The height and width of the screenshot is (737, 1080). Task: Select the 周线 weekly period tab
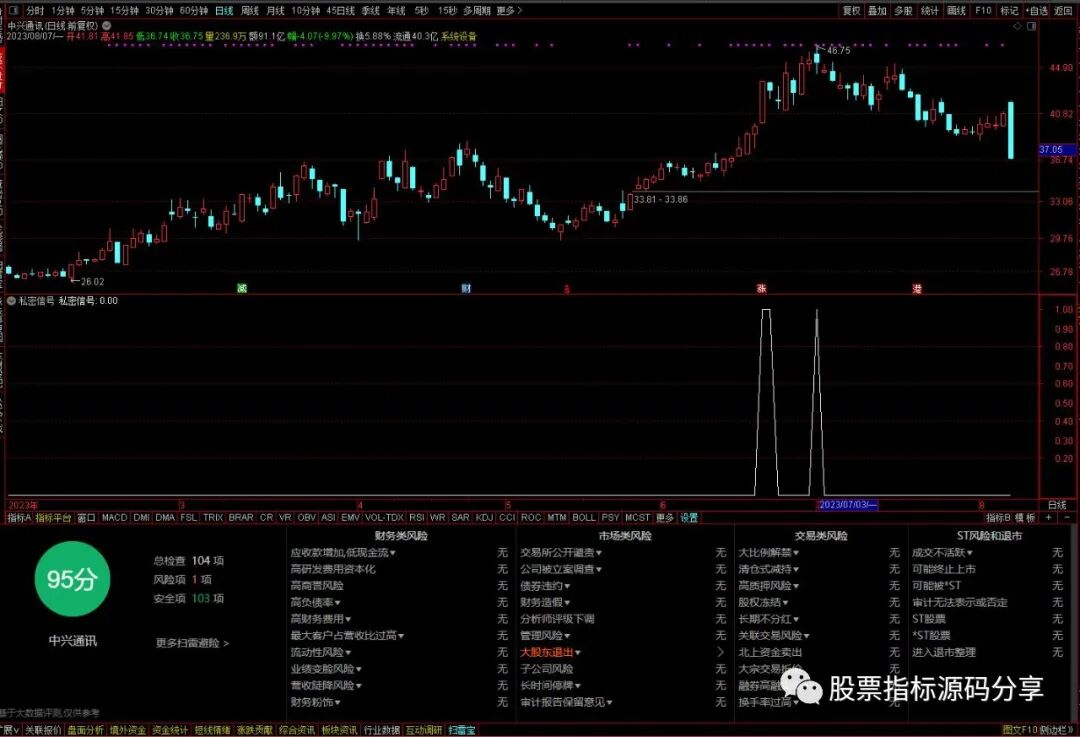(x=249, y=10)
